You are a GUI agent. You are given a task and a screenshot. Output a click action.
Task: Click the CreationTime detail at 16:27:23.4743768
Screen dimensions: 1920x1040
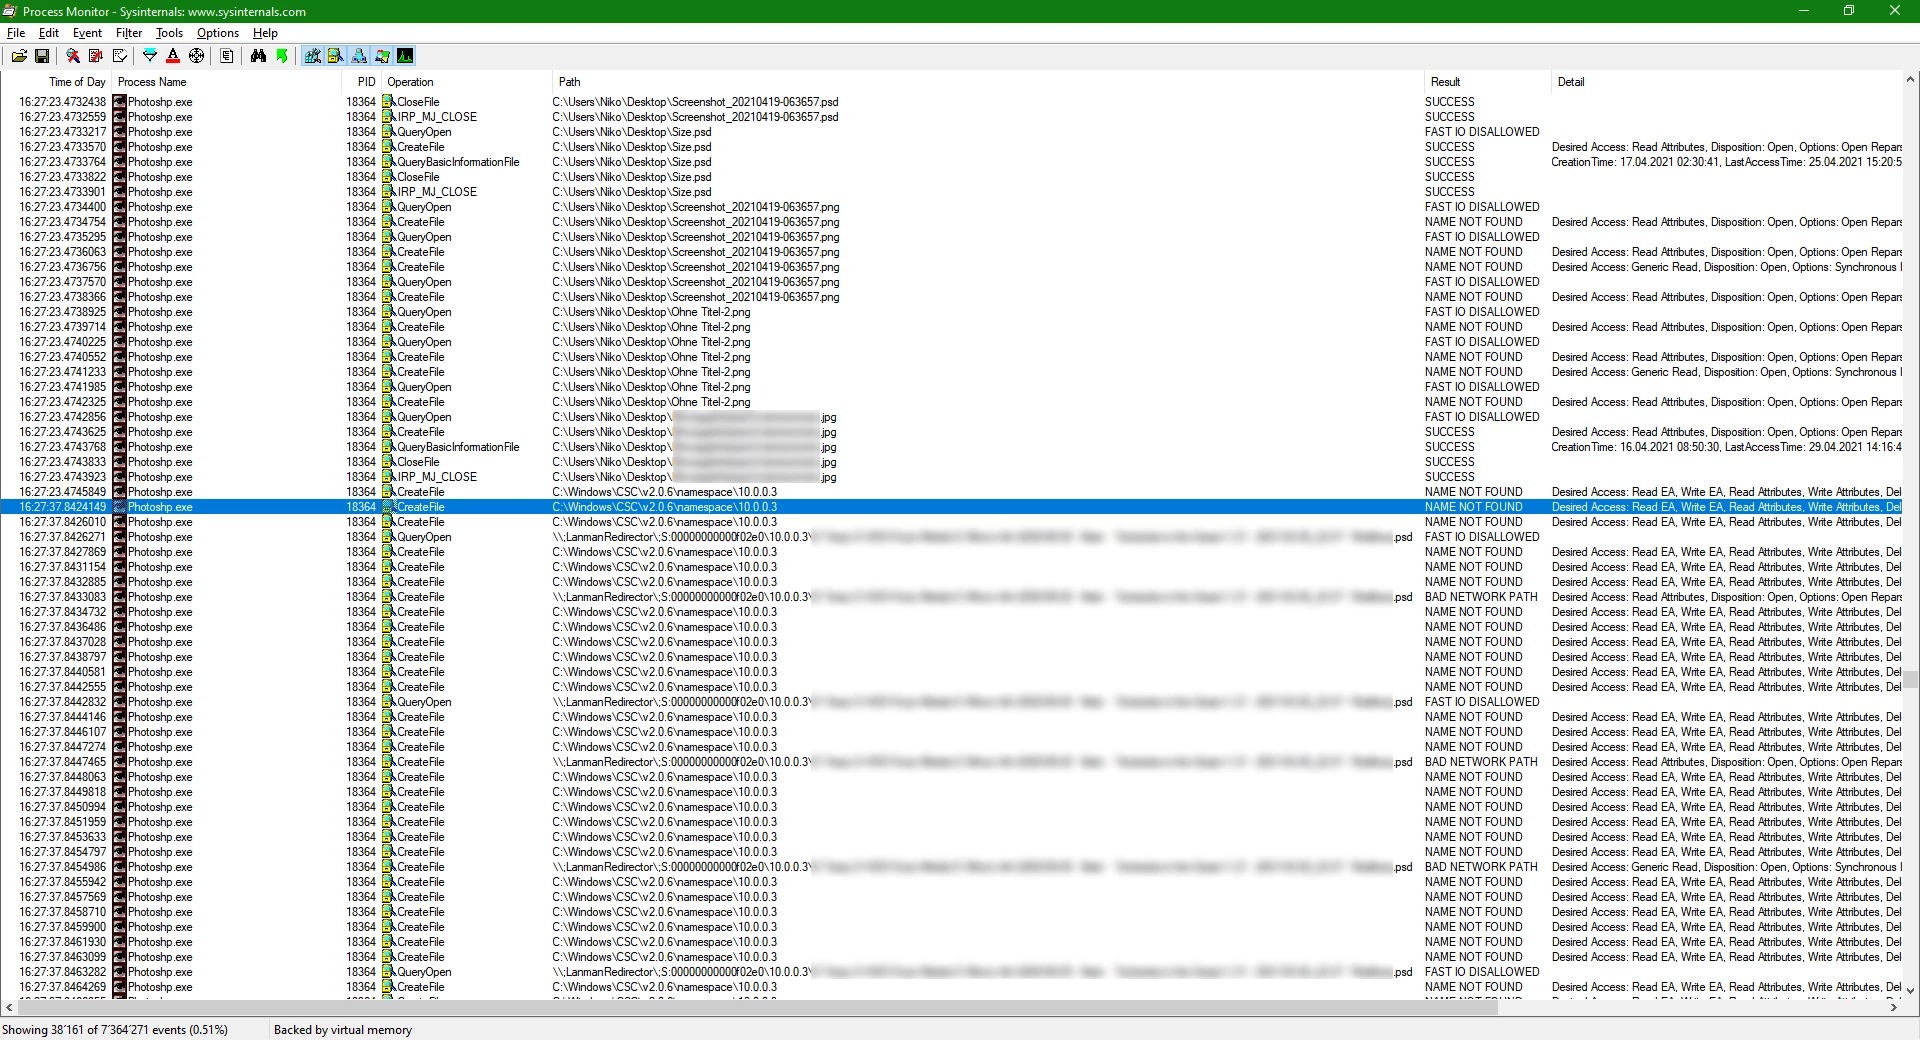1726,447
